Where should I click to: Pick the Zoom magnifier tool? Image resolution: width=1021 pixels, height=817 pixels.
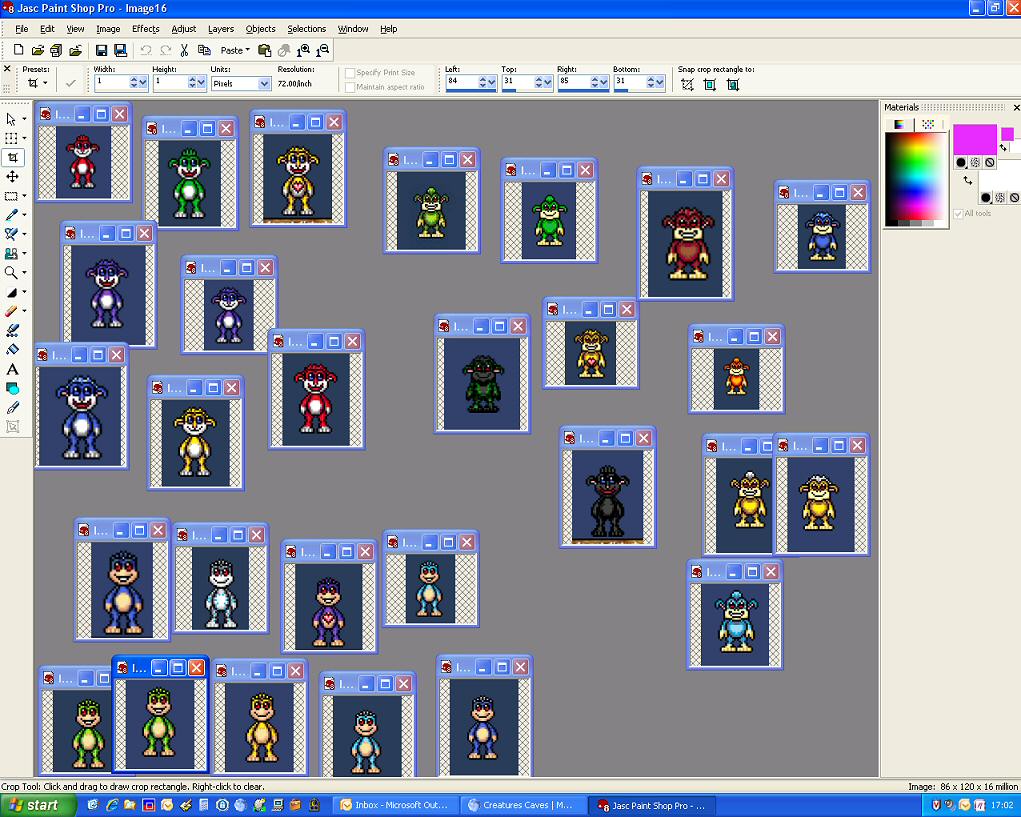tap(12, 272)
